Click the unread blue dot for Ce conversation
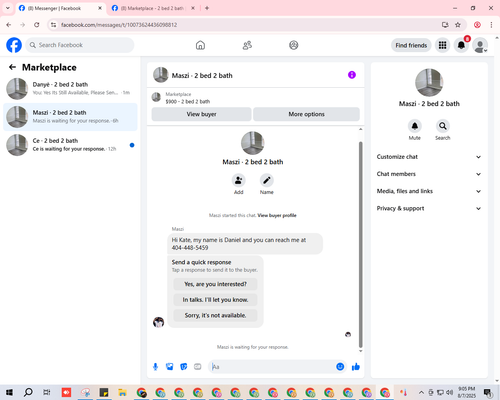The image size is (500, 400). [132, 145]
